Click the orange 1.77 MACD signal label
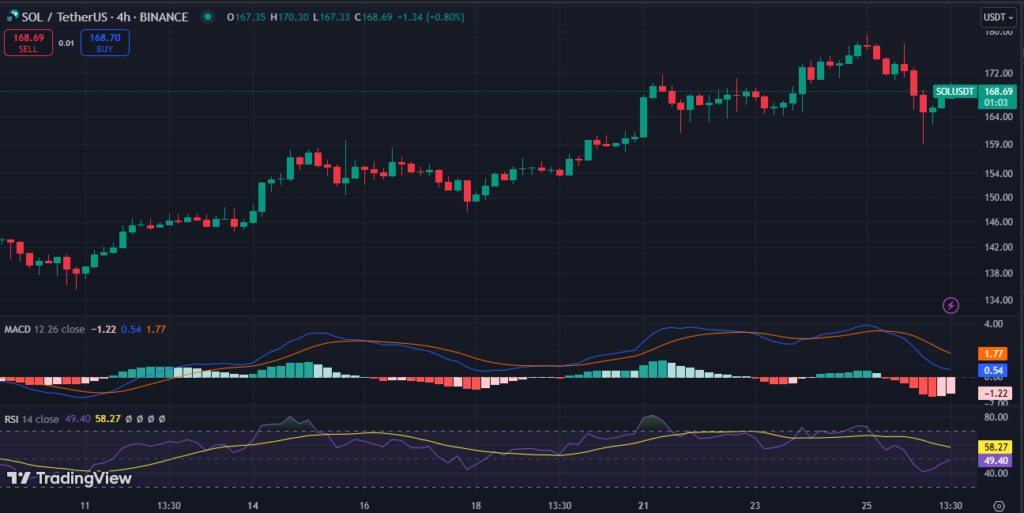 [x=993, y=354]
